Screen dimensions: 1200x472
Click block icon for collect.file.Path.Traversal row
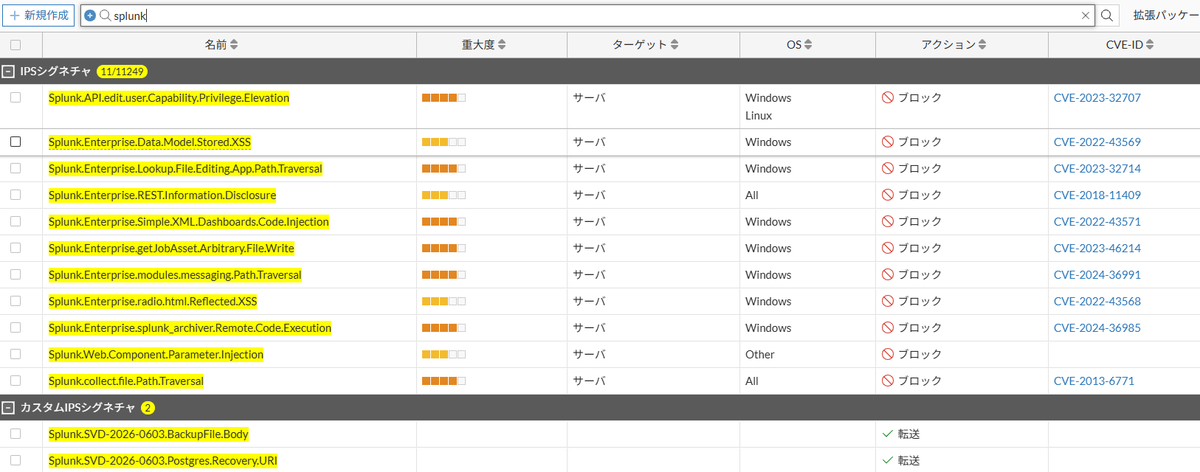(x=887, y=381)
